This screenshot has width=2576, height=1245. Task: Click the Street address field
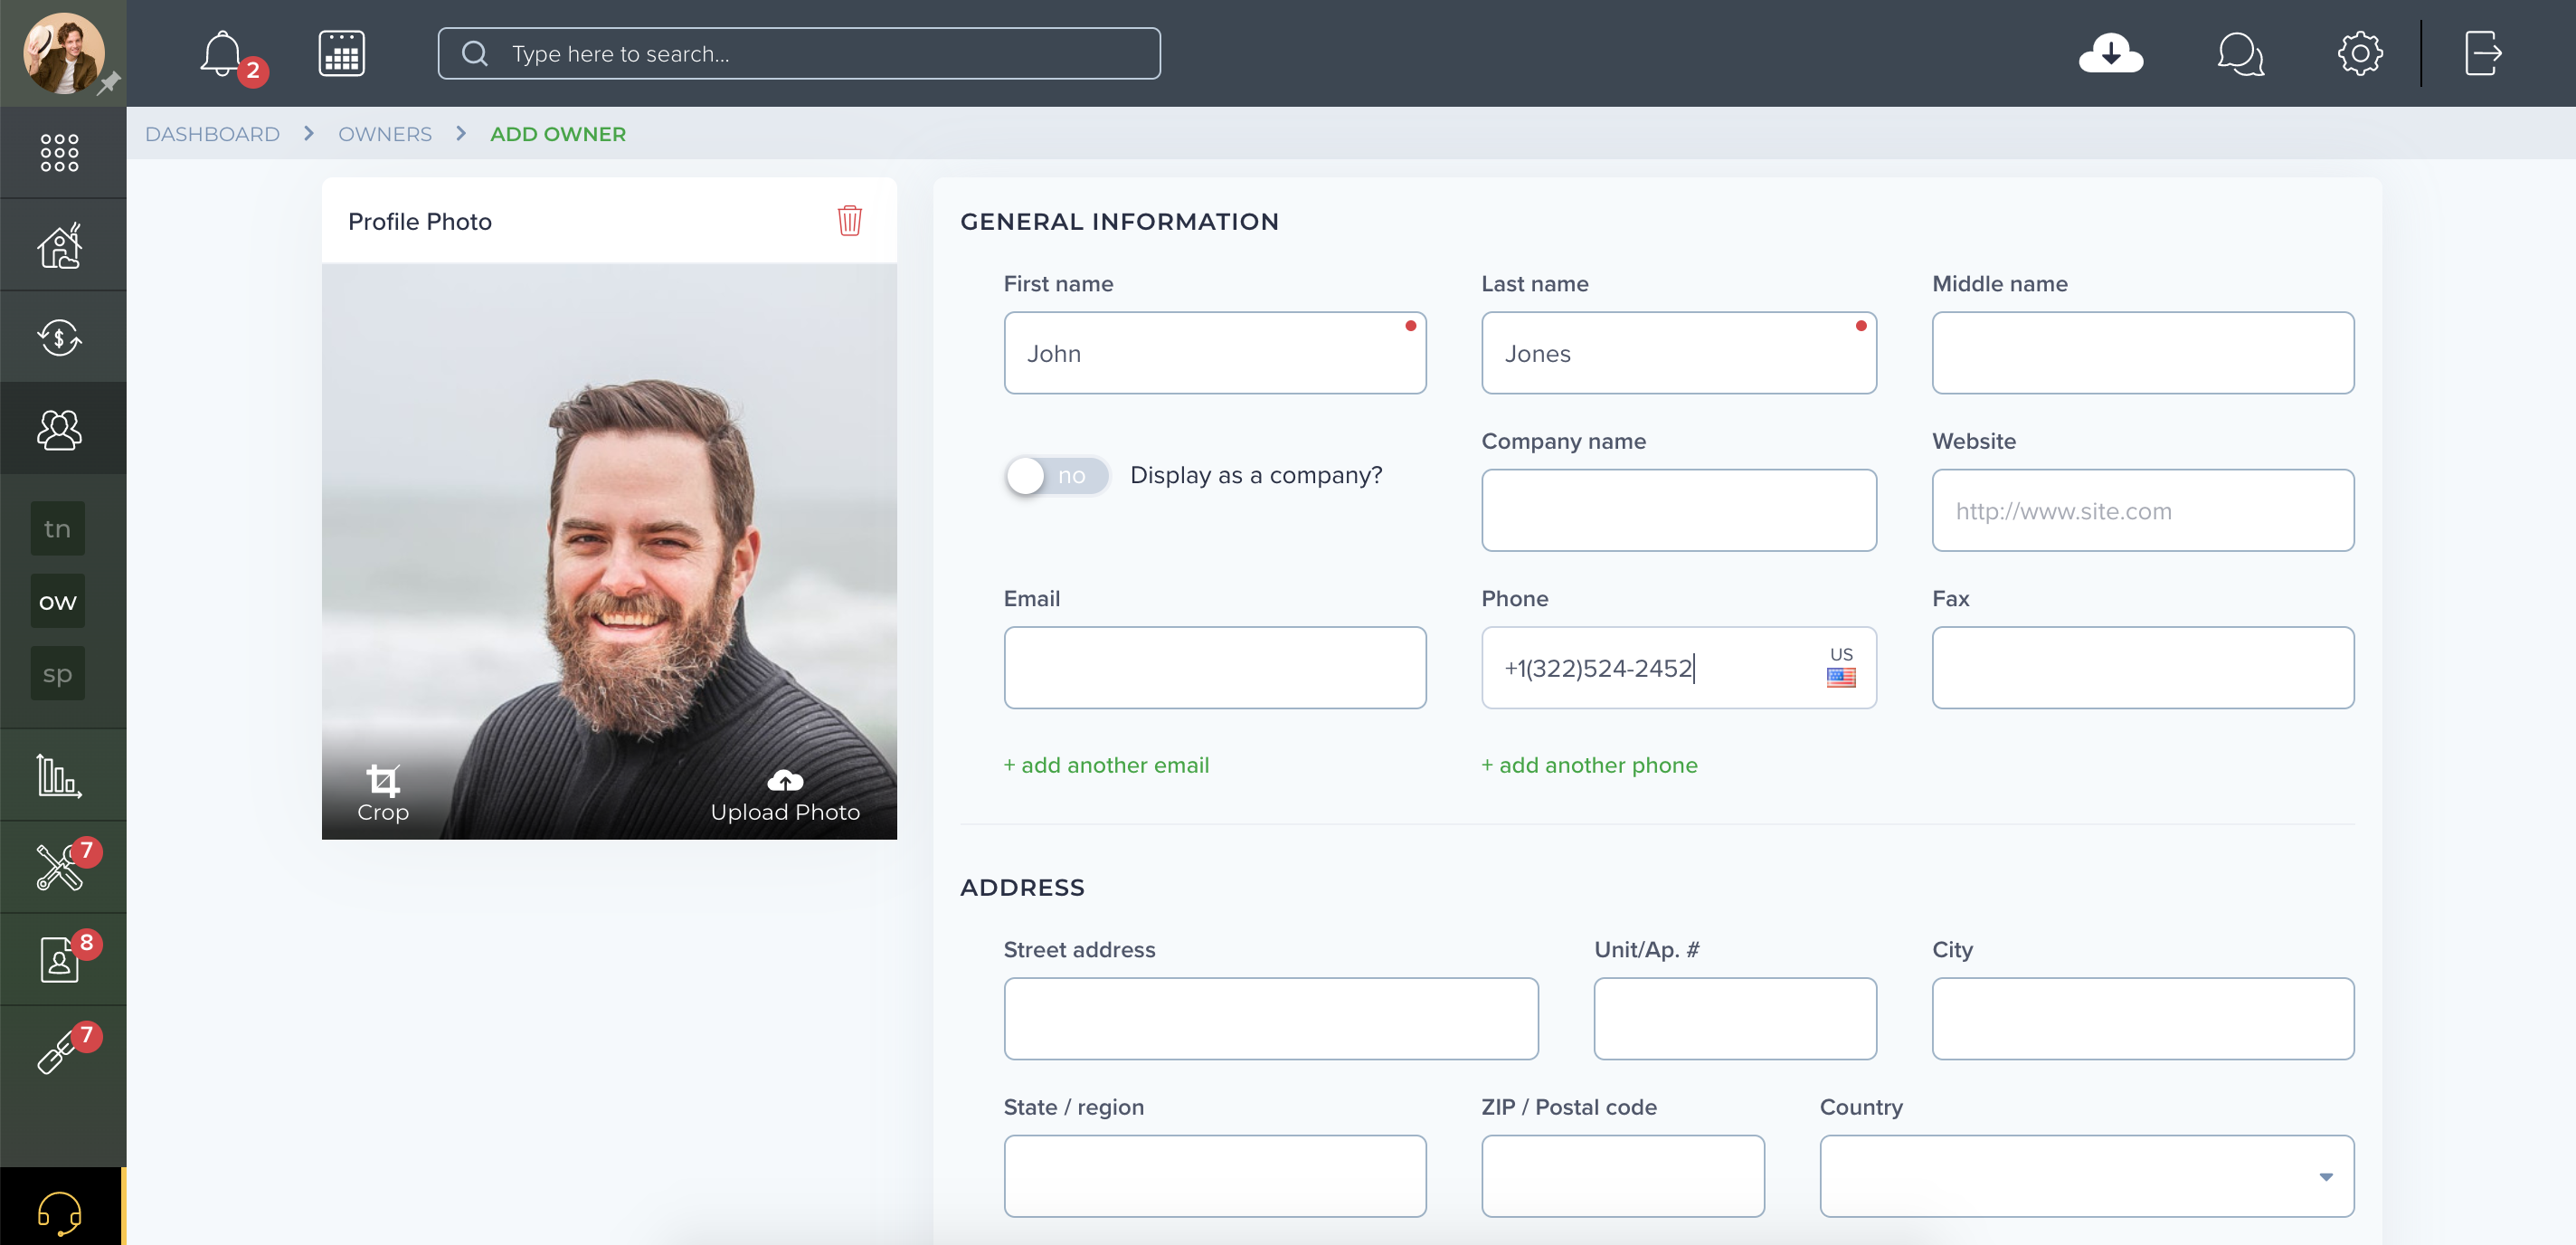(x=1270, y=1019)
